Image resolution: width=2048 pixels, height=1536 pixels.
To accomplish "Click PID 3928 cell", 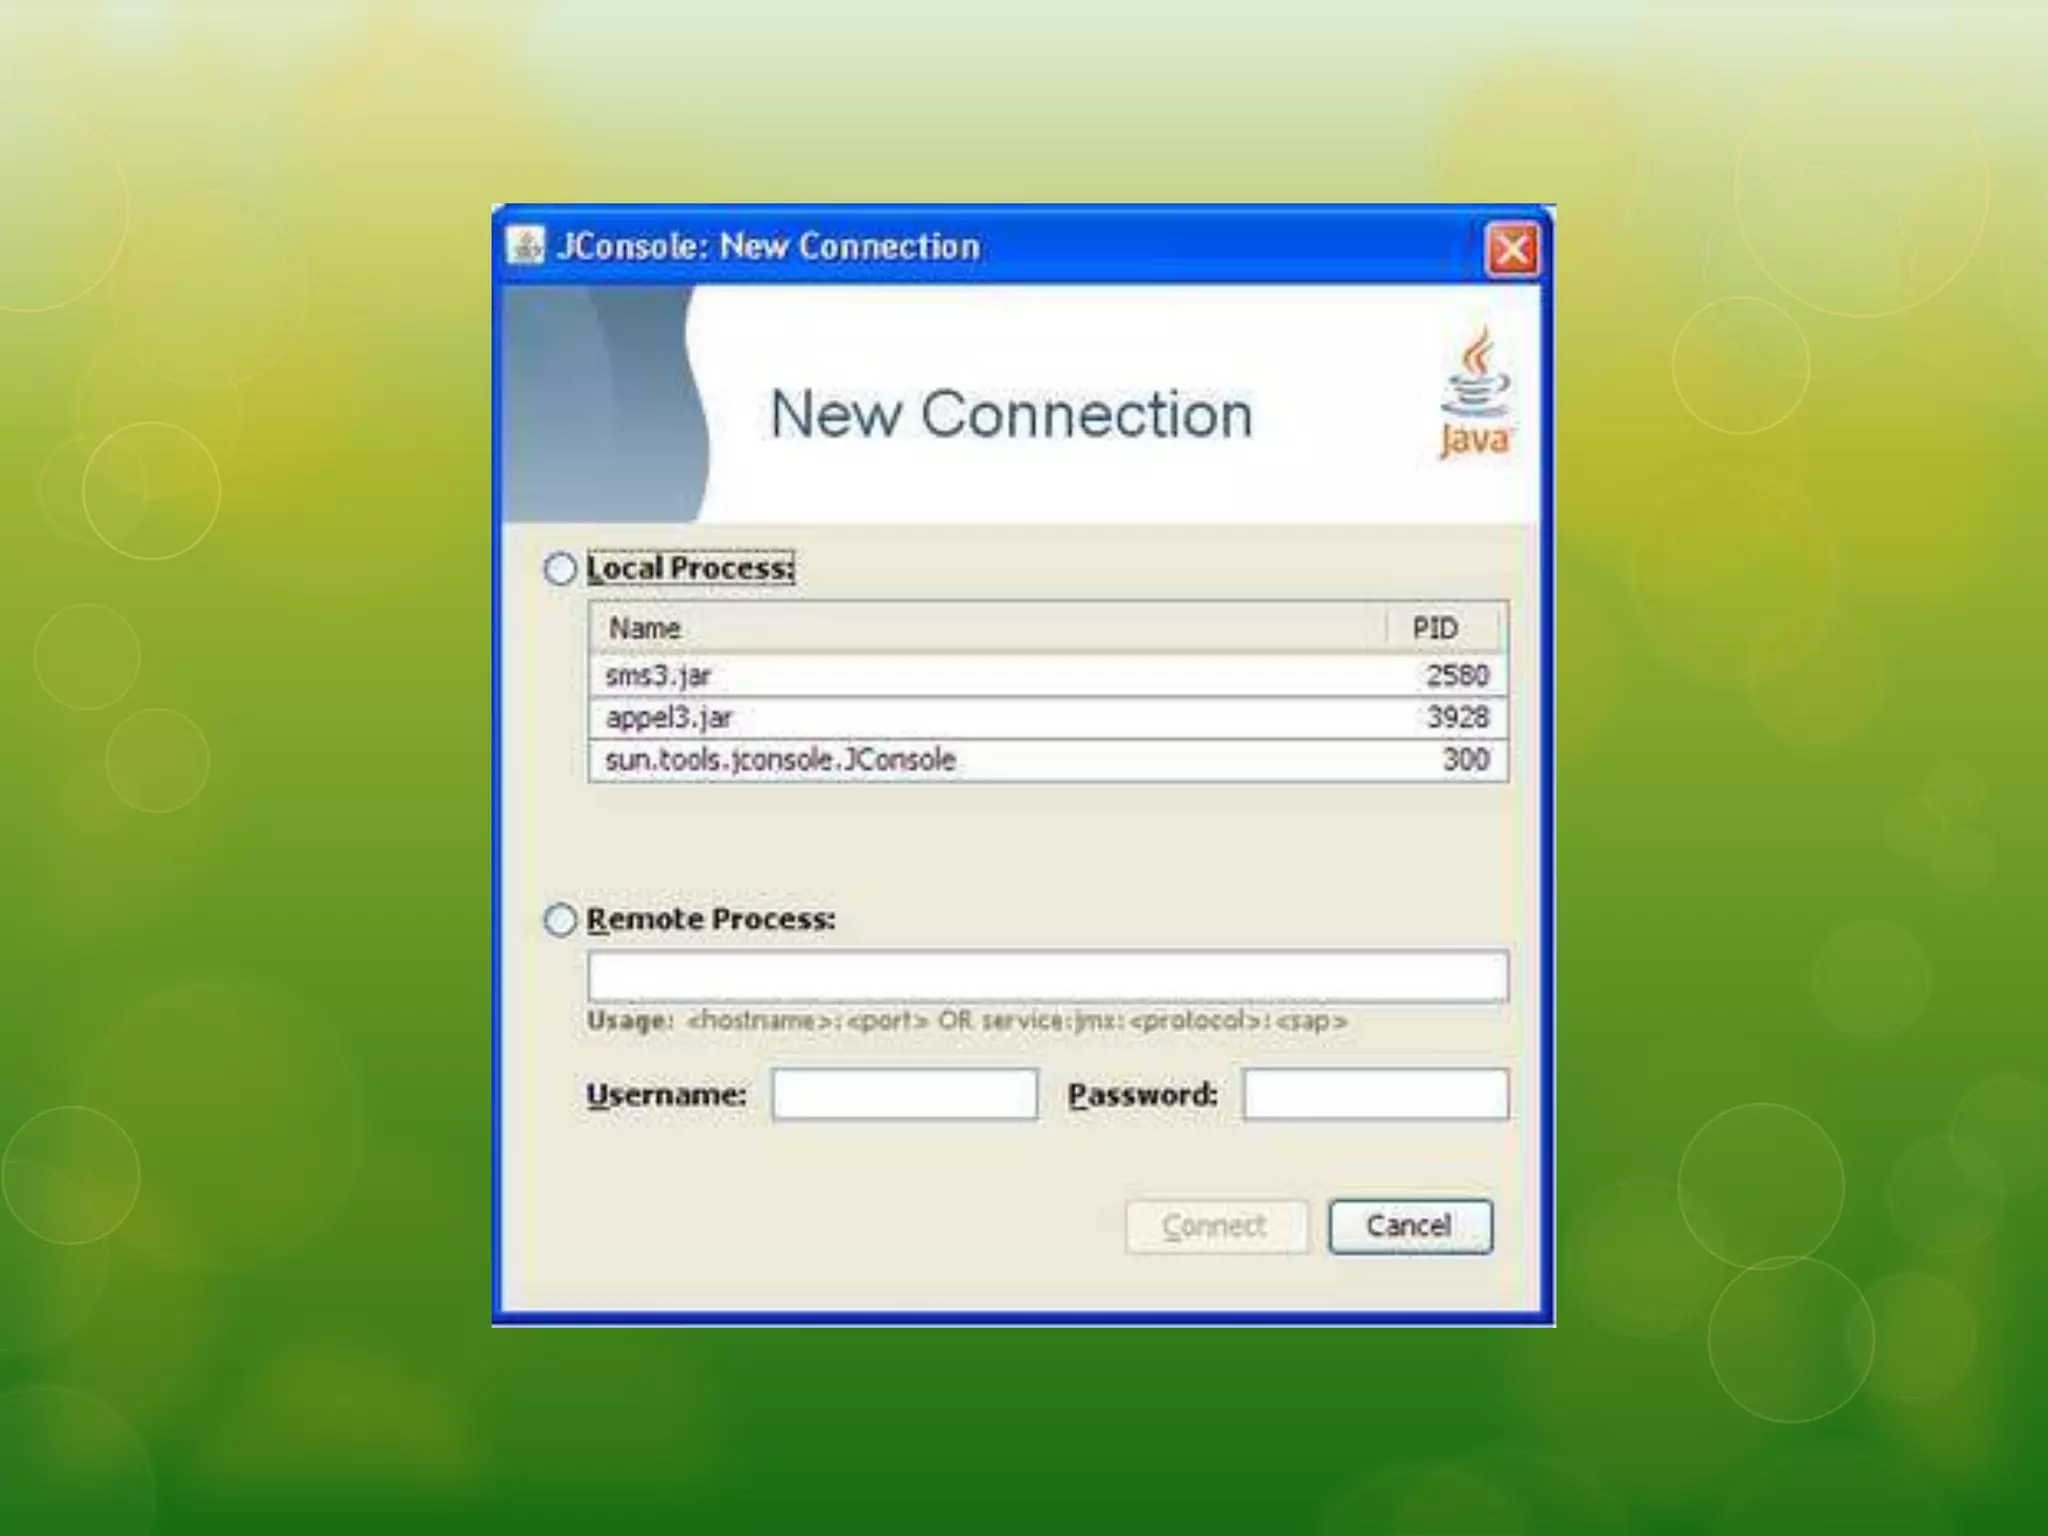I will [x=1457, y=718].
